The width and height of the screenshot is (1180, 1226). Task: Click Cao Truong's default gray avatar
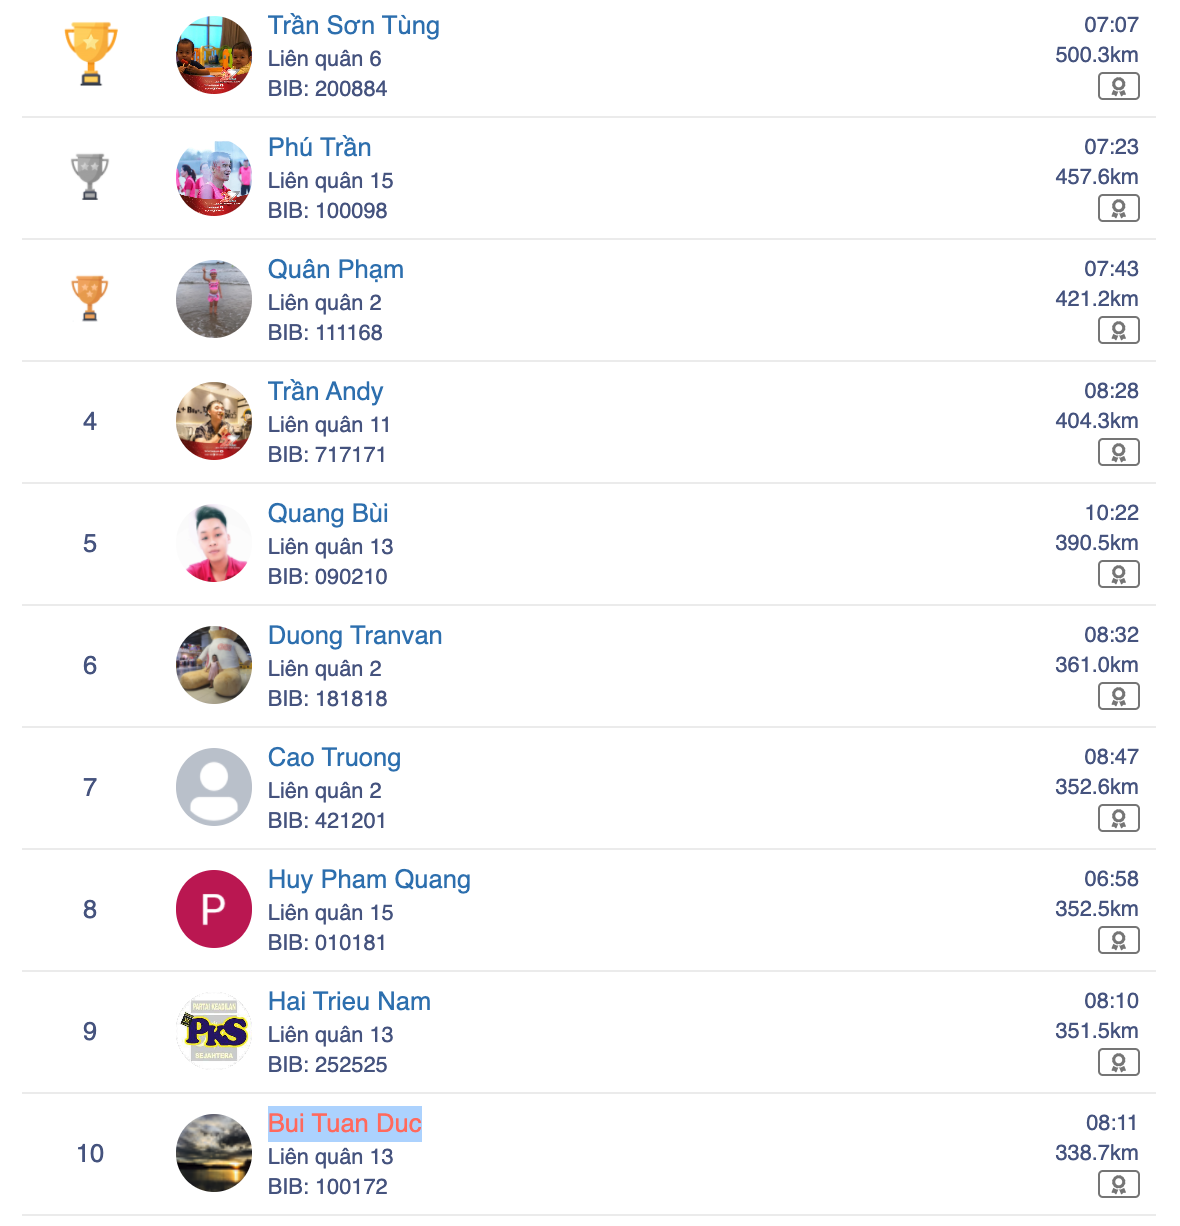pos(214,787)
